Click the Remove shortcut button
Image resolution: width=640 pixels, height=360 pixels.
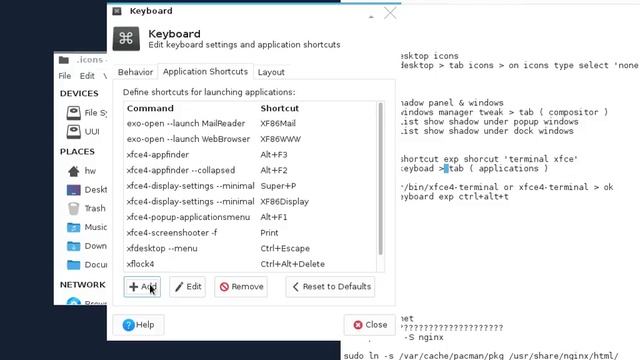point(241,287)
